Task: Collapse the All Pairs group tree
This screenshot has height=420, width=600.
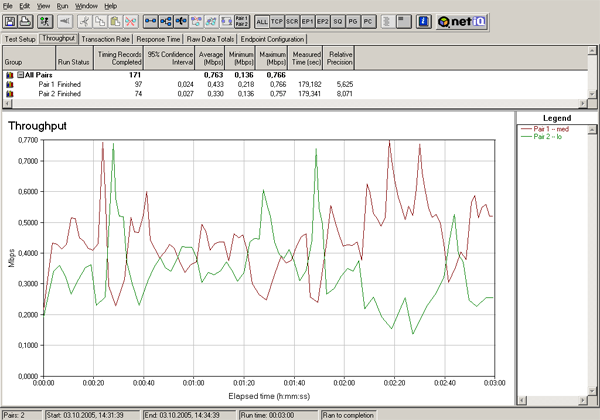Action: (x=19, y=75)
